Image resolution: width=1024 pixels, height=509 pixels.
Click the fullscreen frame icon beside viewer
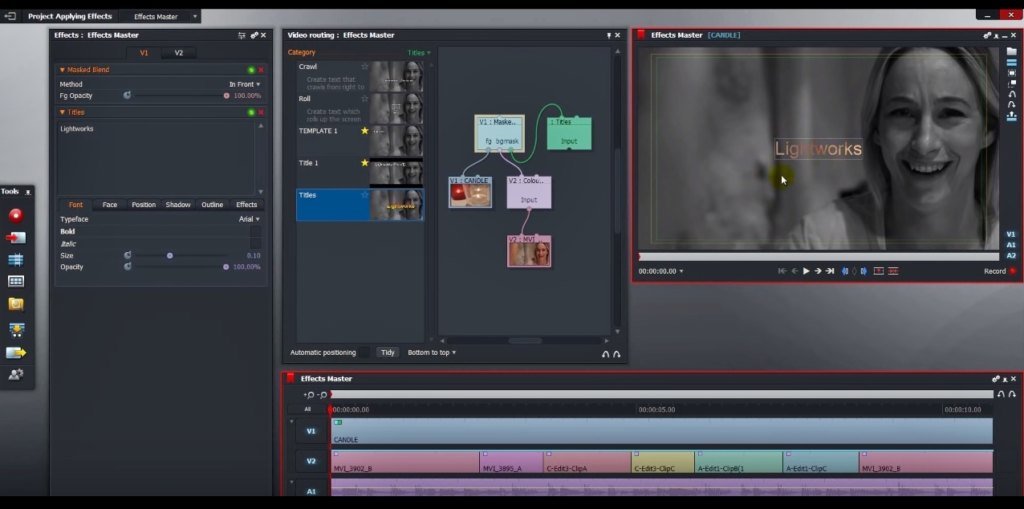point(1012,73)
